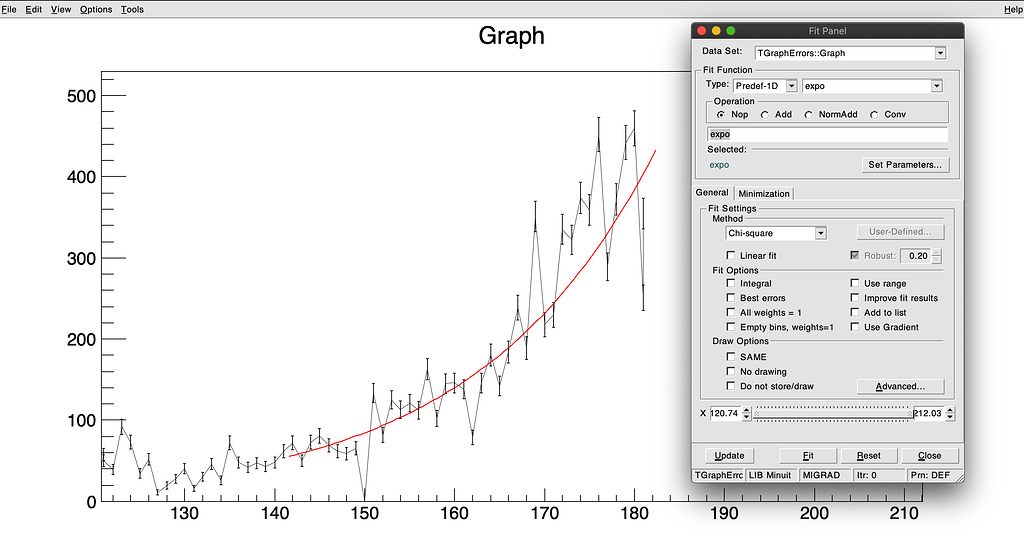Enable the Use Gradient checkbox

coord(854,327)
